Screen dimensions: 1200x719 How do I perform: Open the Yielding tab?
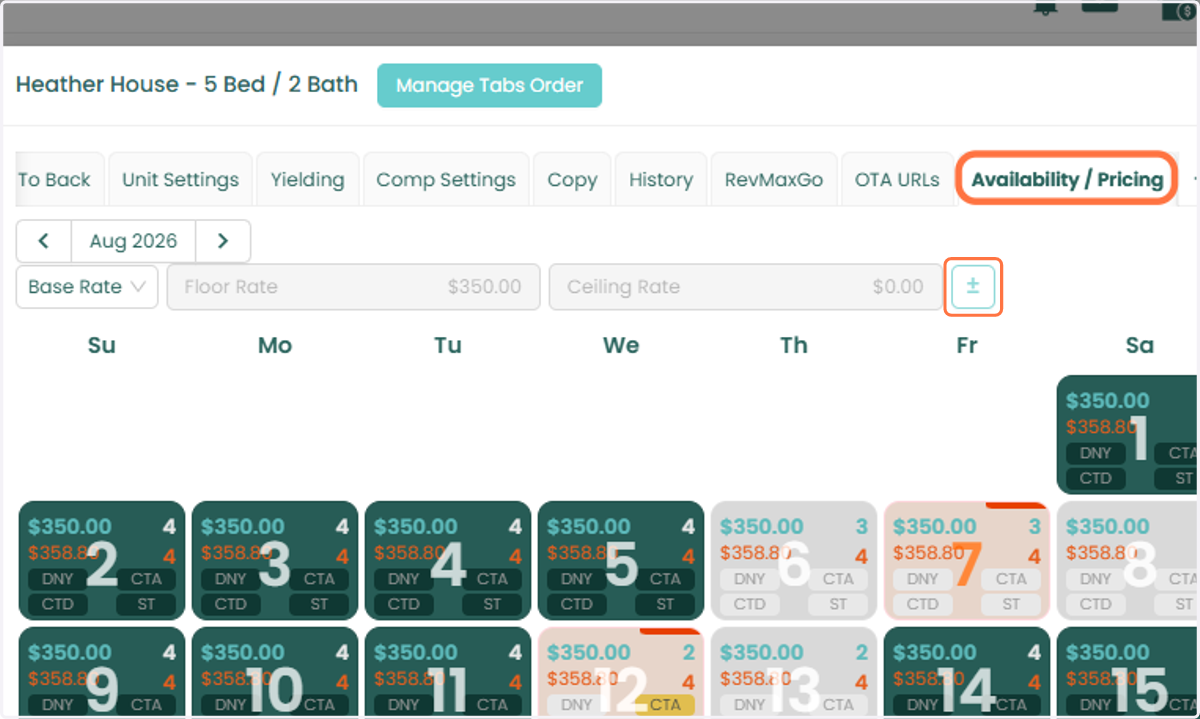click(x=307, y=180)
